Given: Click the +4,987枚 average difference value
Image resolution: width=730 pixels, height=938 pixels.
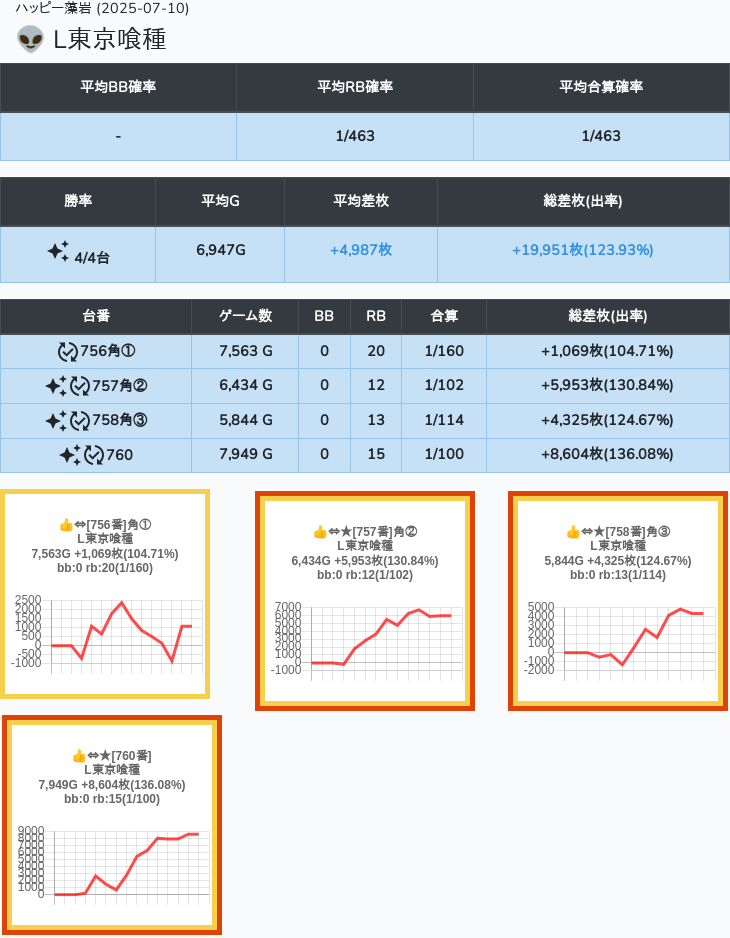Looking at the screenshot, I should click(361, 250).
